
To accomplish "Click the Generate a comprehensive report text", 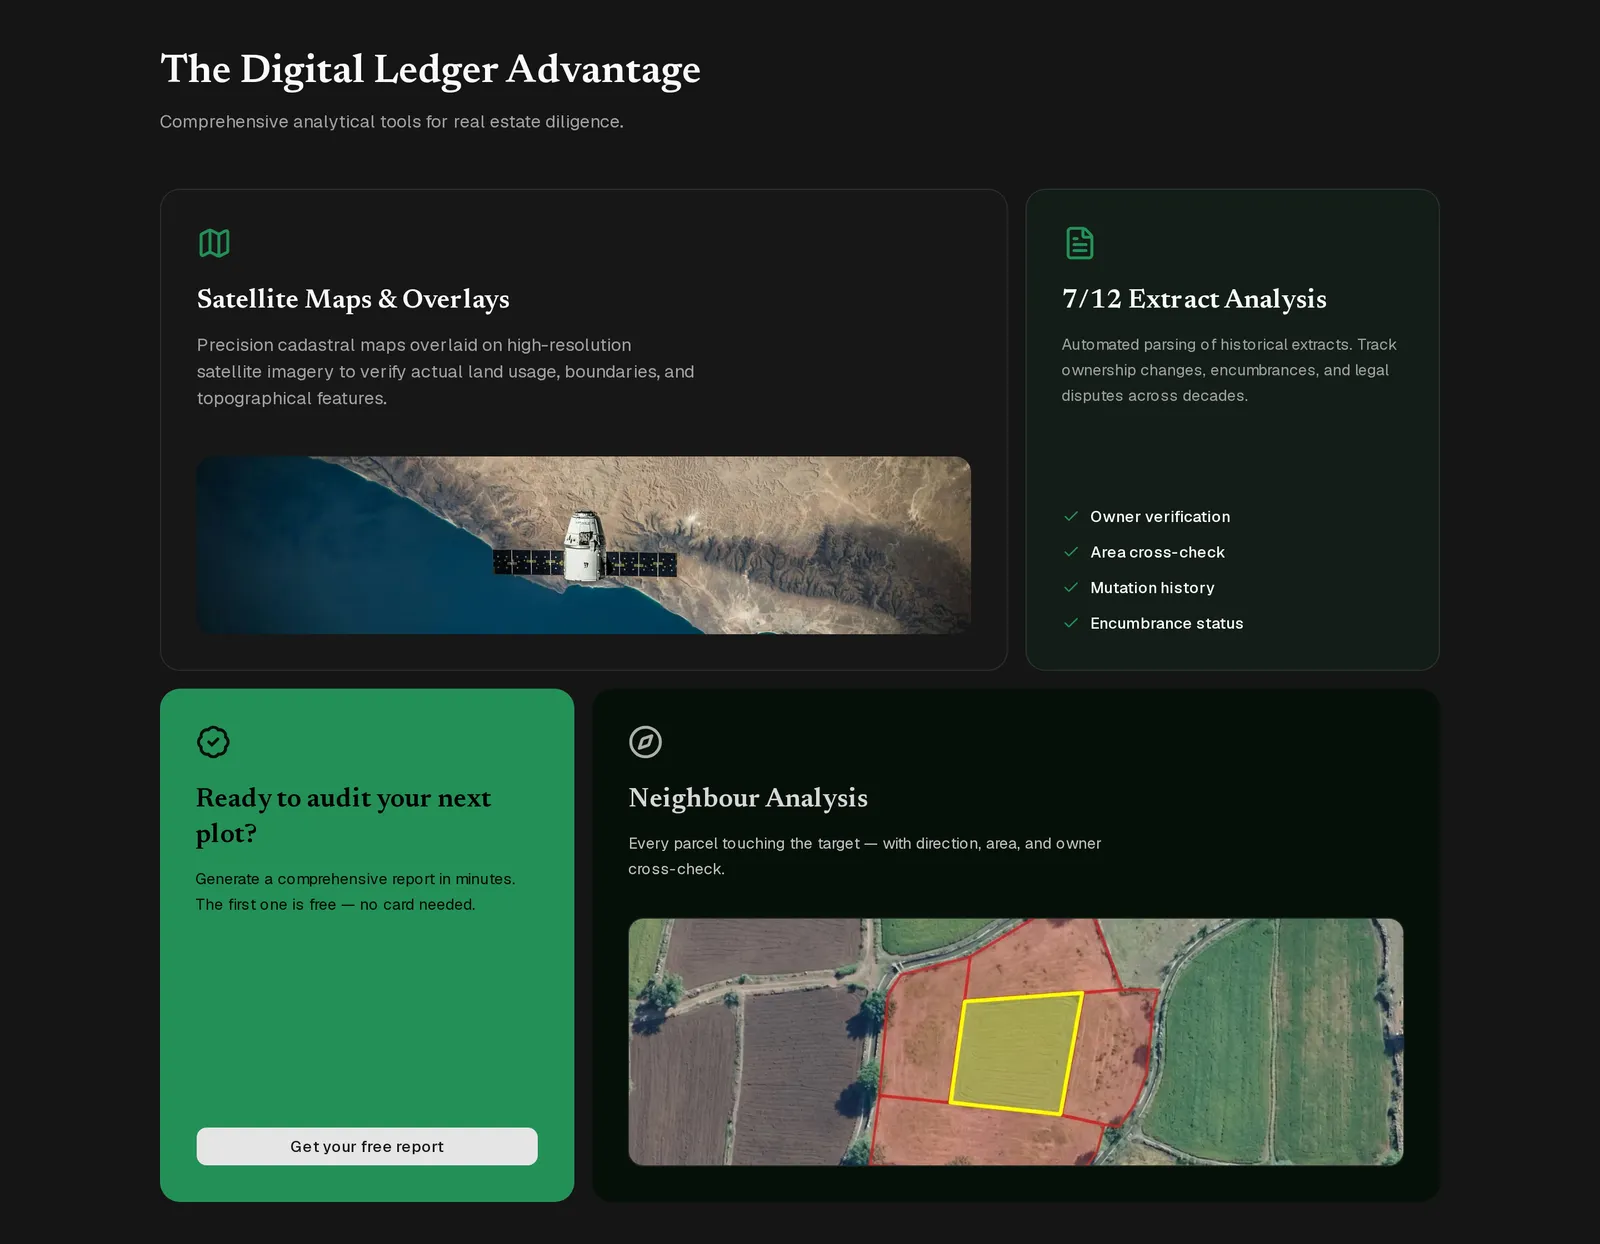I will [355, 891].
